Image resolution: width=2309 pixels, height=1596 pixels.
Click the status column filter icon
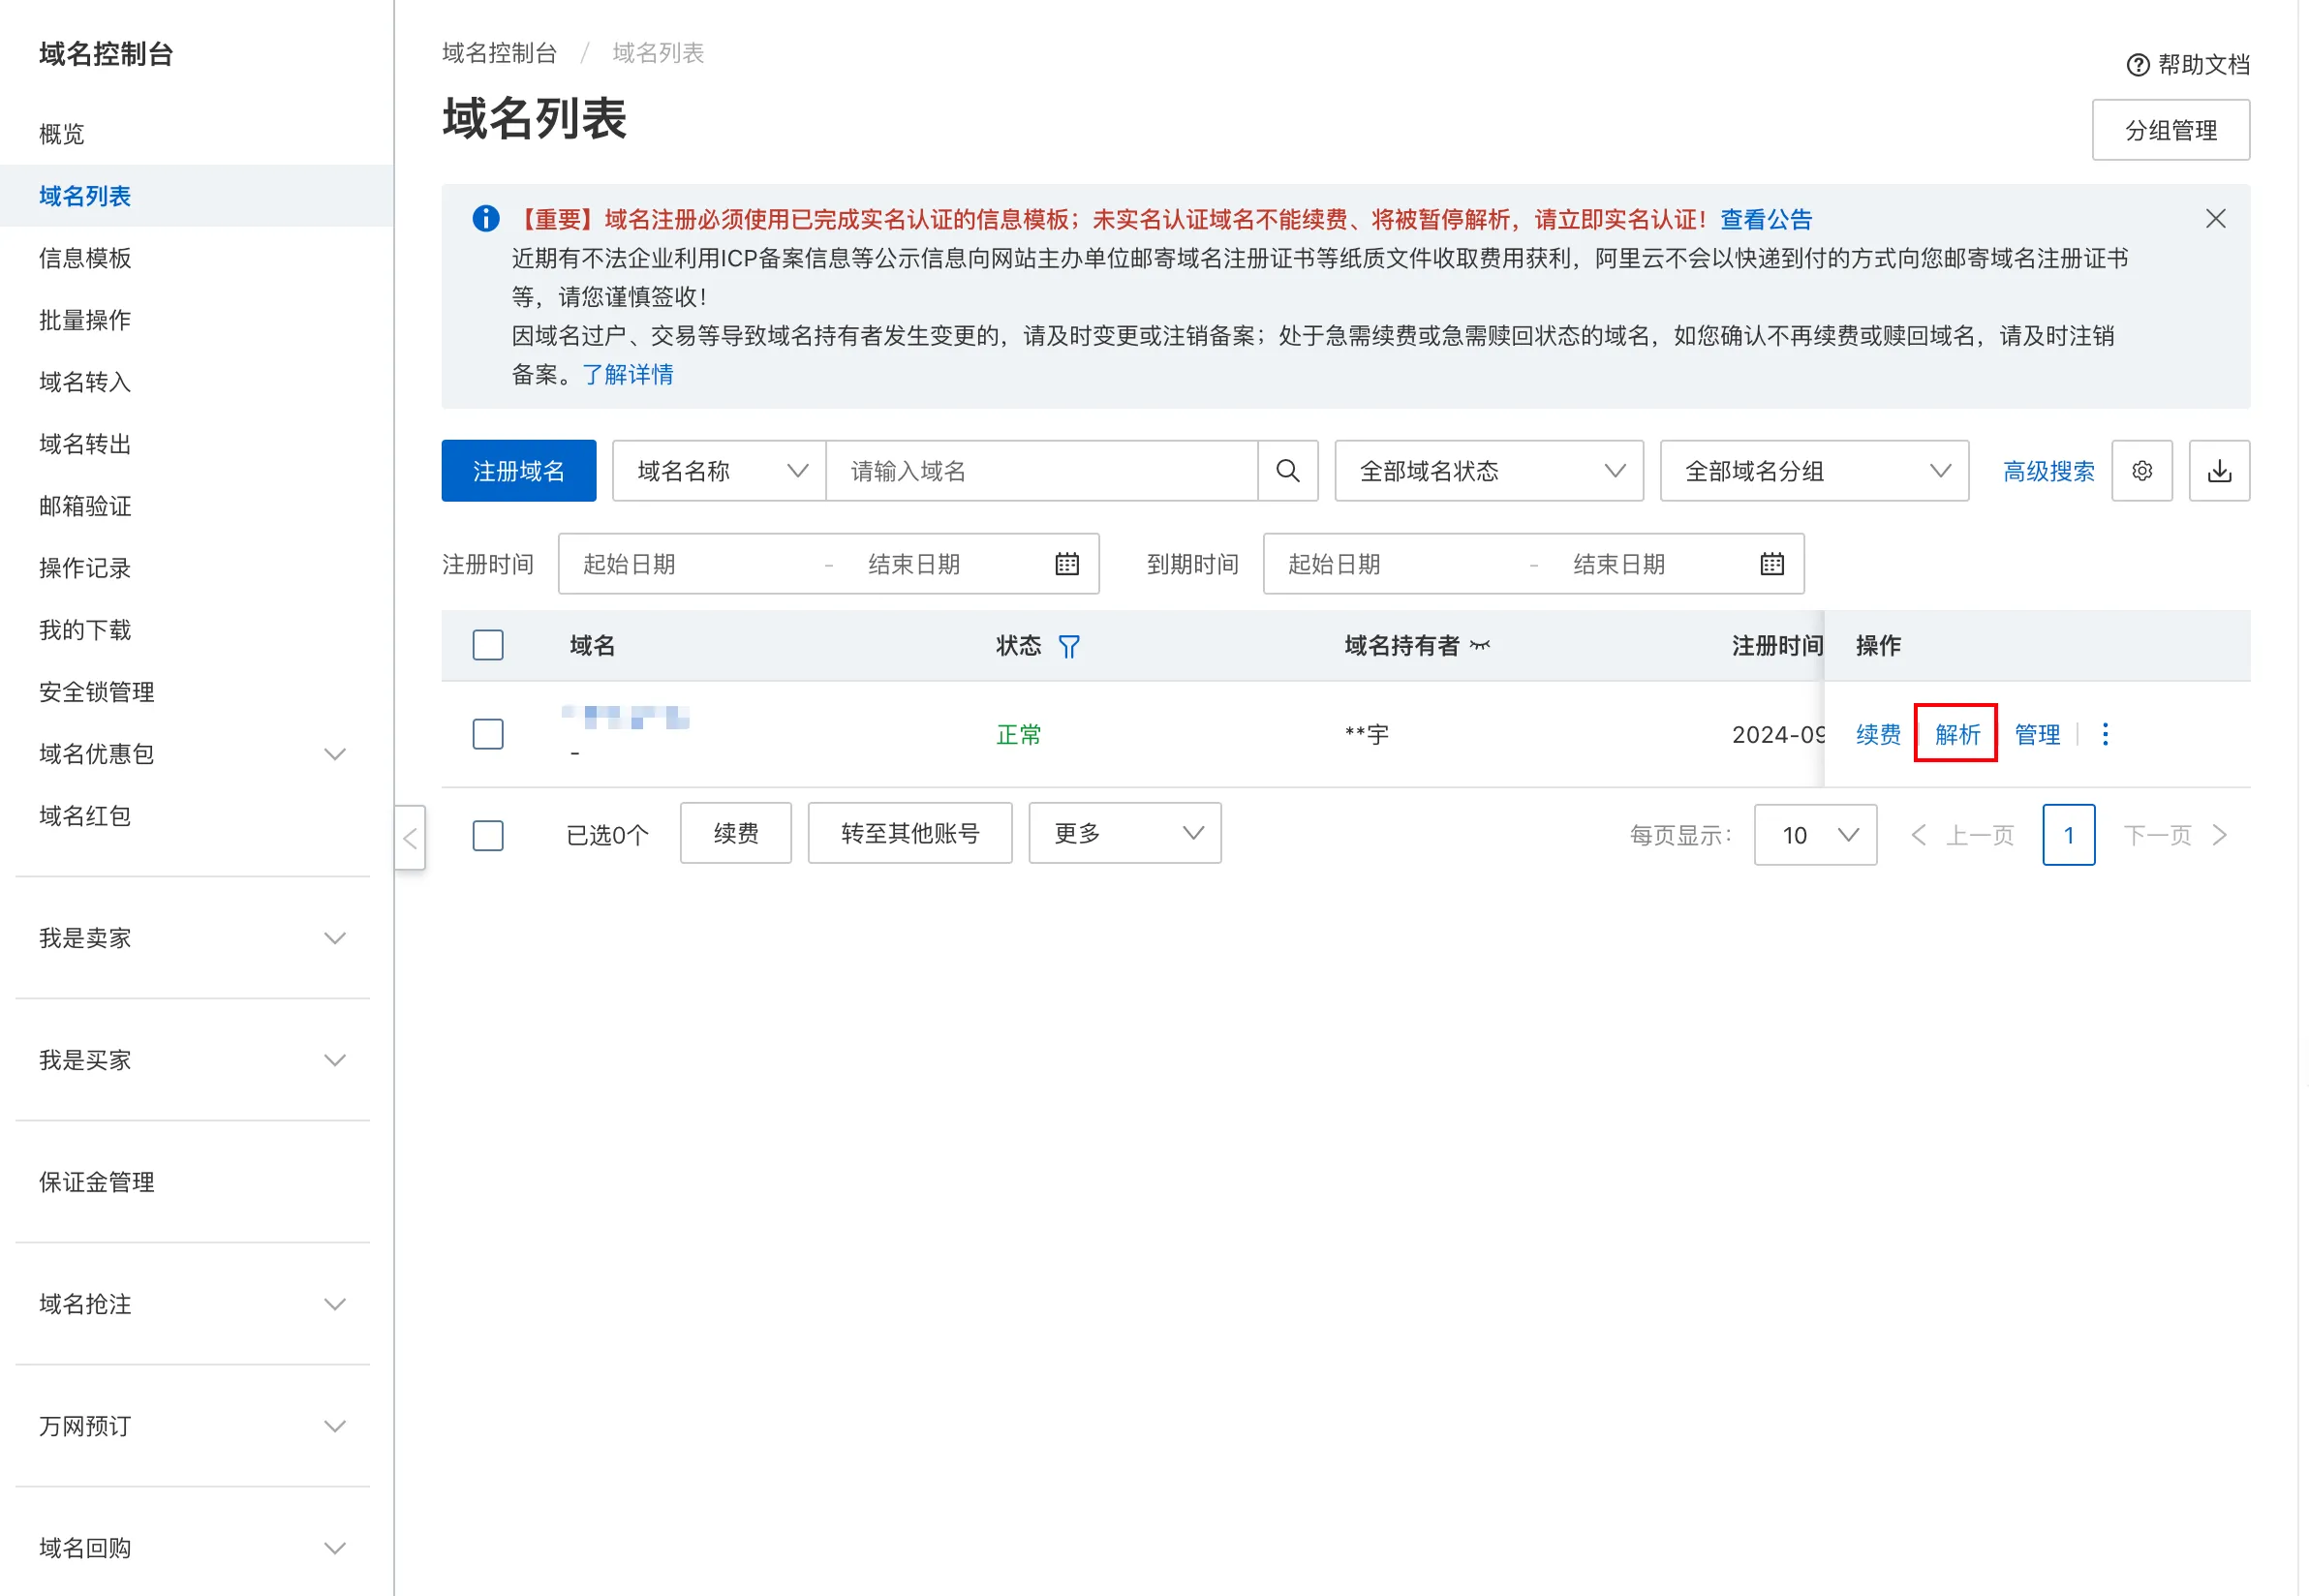click(x=1069, y=647)
